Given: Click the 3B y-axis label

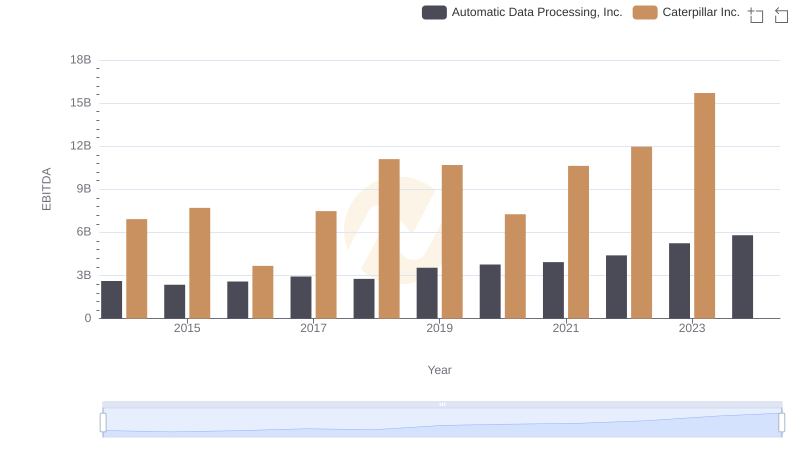Looking at the screenshot, I should click(84, 275).
